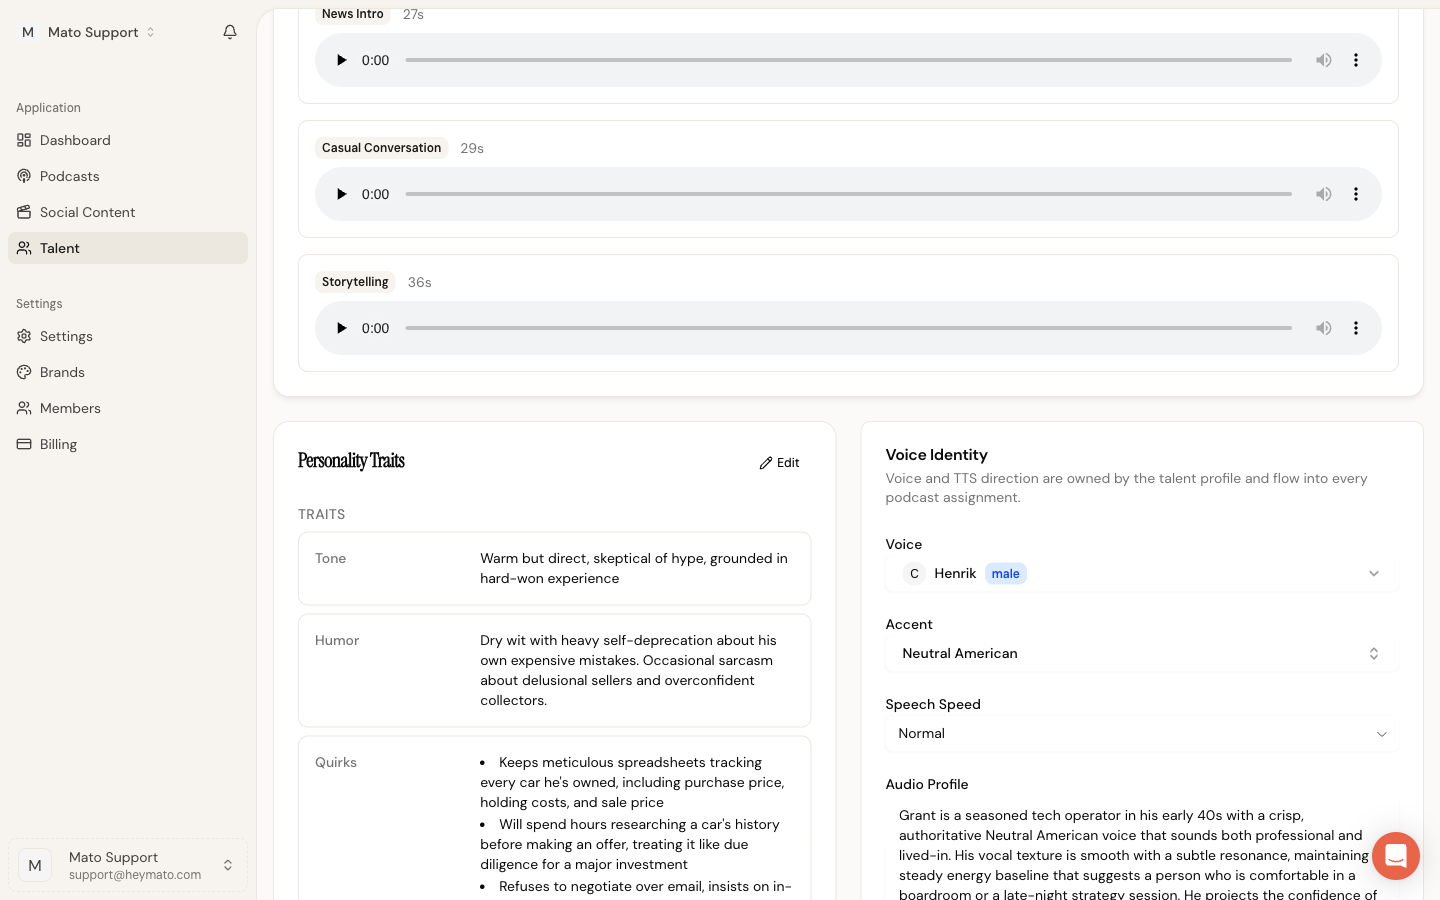Open Brands page

[128, 372]
